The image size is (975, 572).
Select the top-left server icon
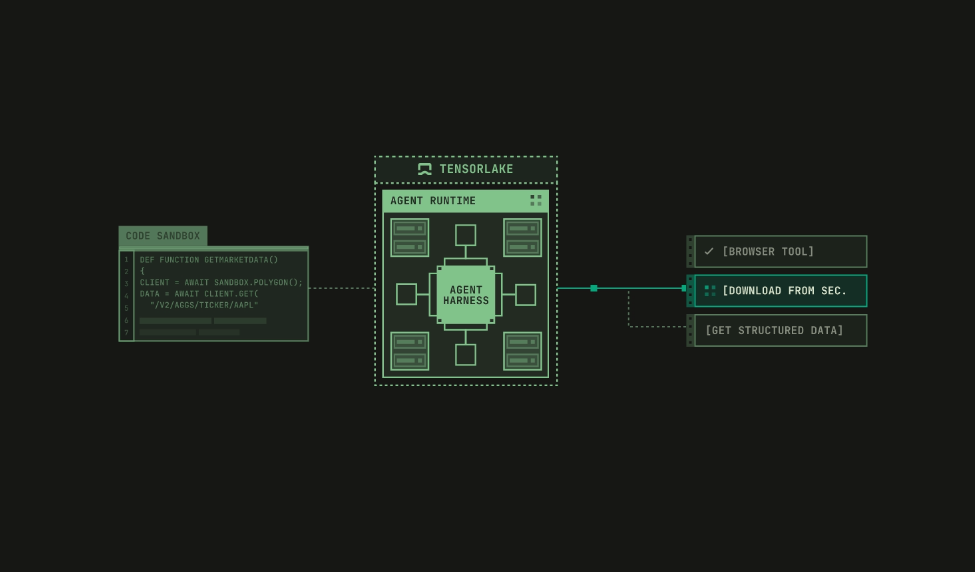point(410,237)
